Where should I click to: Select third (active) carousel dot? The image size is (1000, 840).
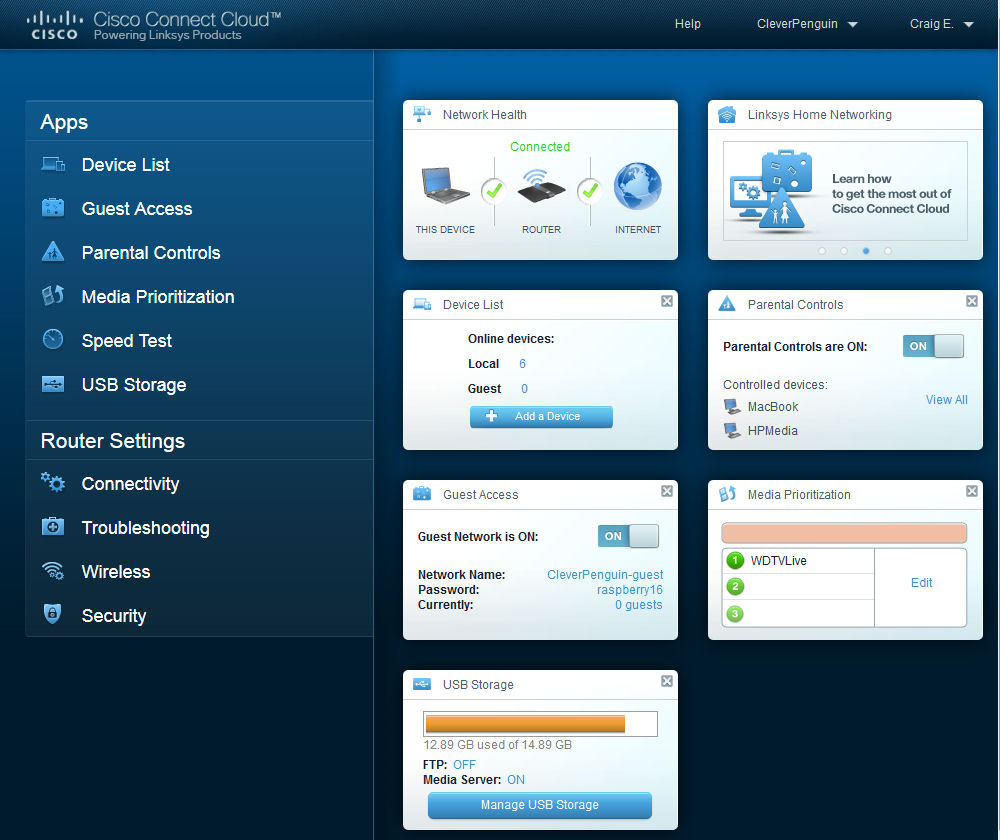coord(865,251)
